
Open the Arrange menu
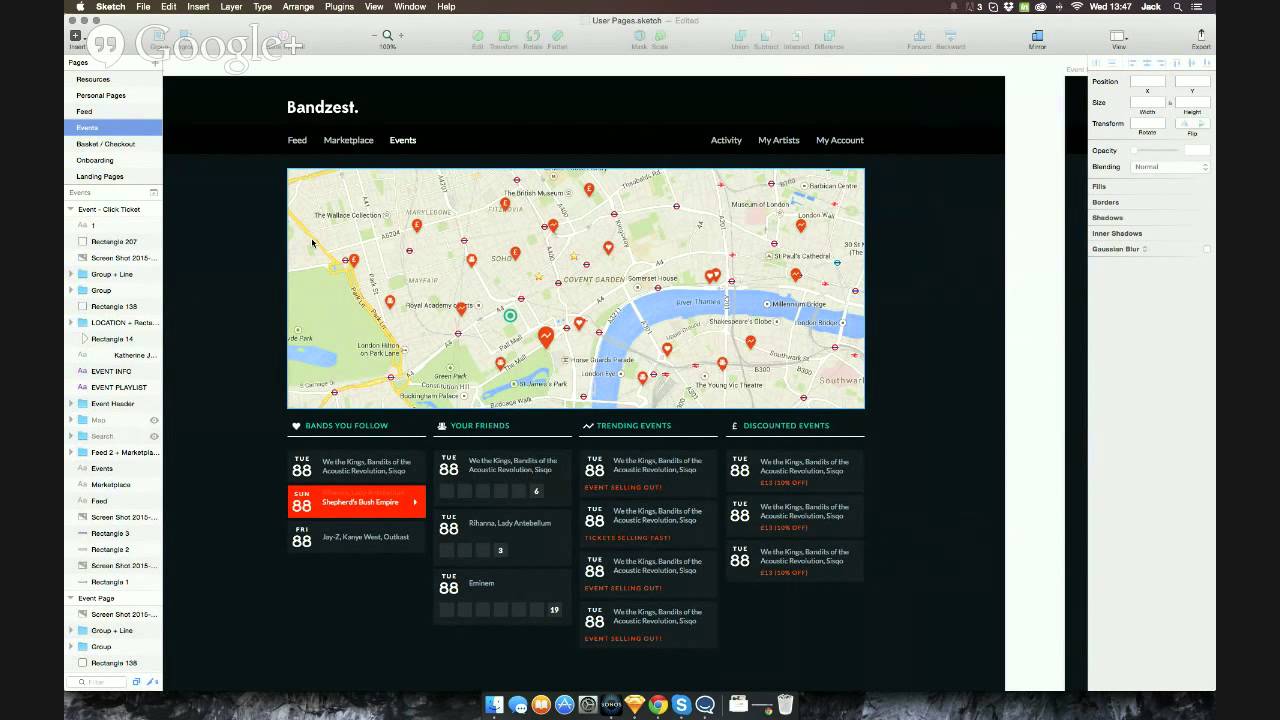coord(298,7)
